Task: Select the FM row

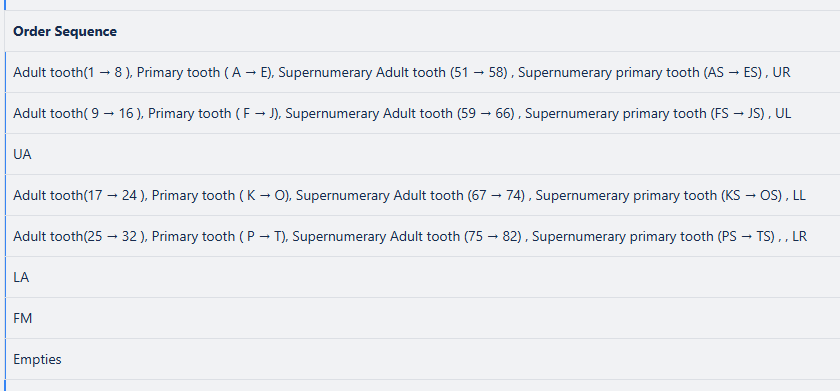Action: coord(422,319)
